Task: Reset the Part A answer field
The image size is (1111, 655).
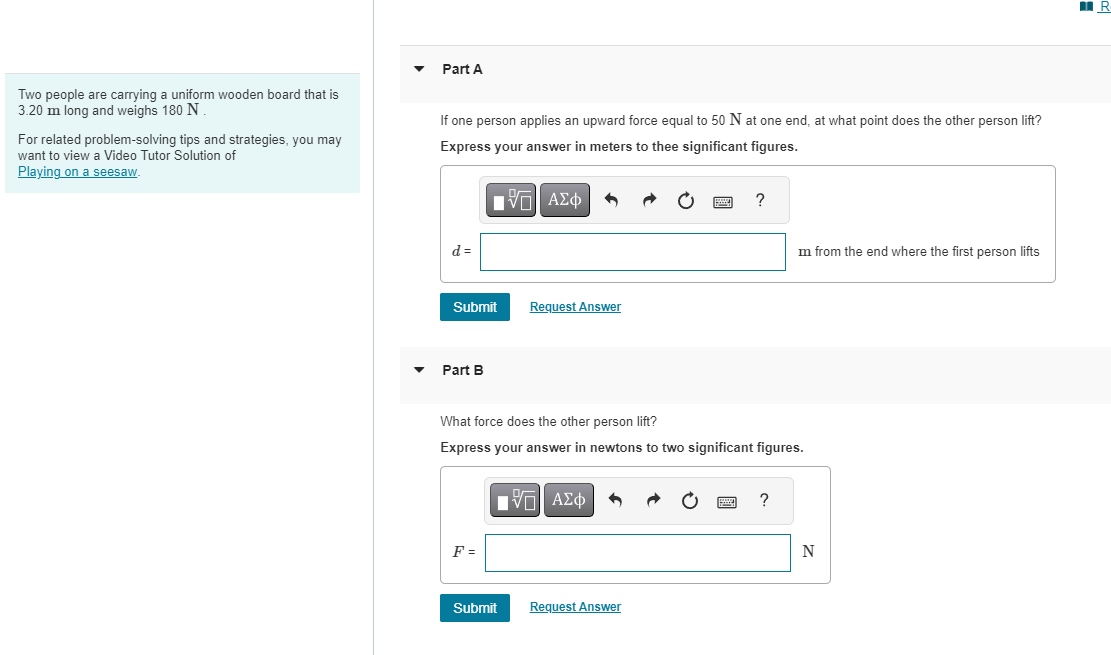Action: [685, 200]
